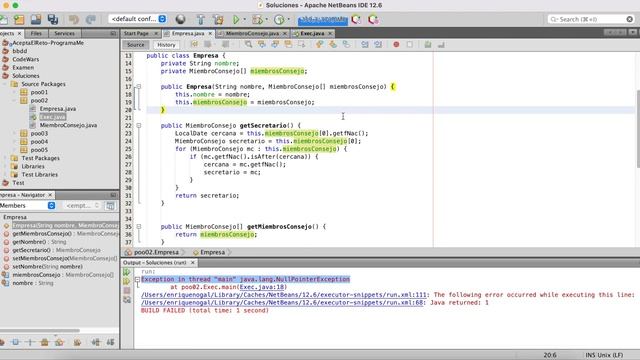Switch to the Start Page tab
The width and height of the screenshot is (640, 360).
[141, 33]
